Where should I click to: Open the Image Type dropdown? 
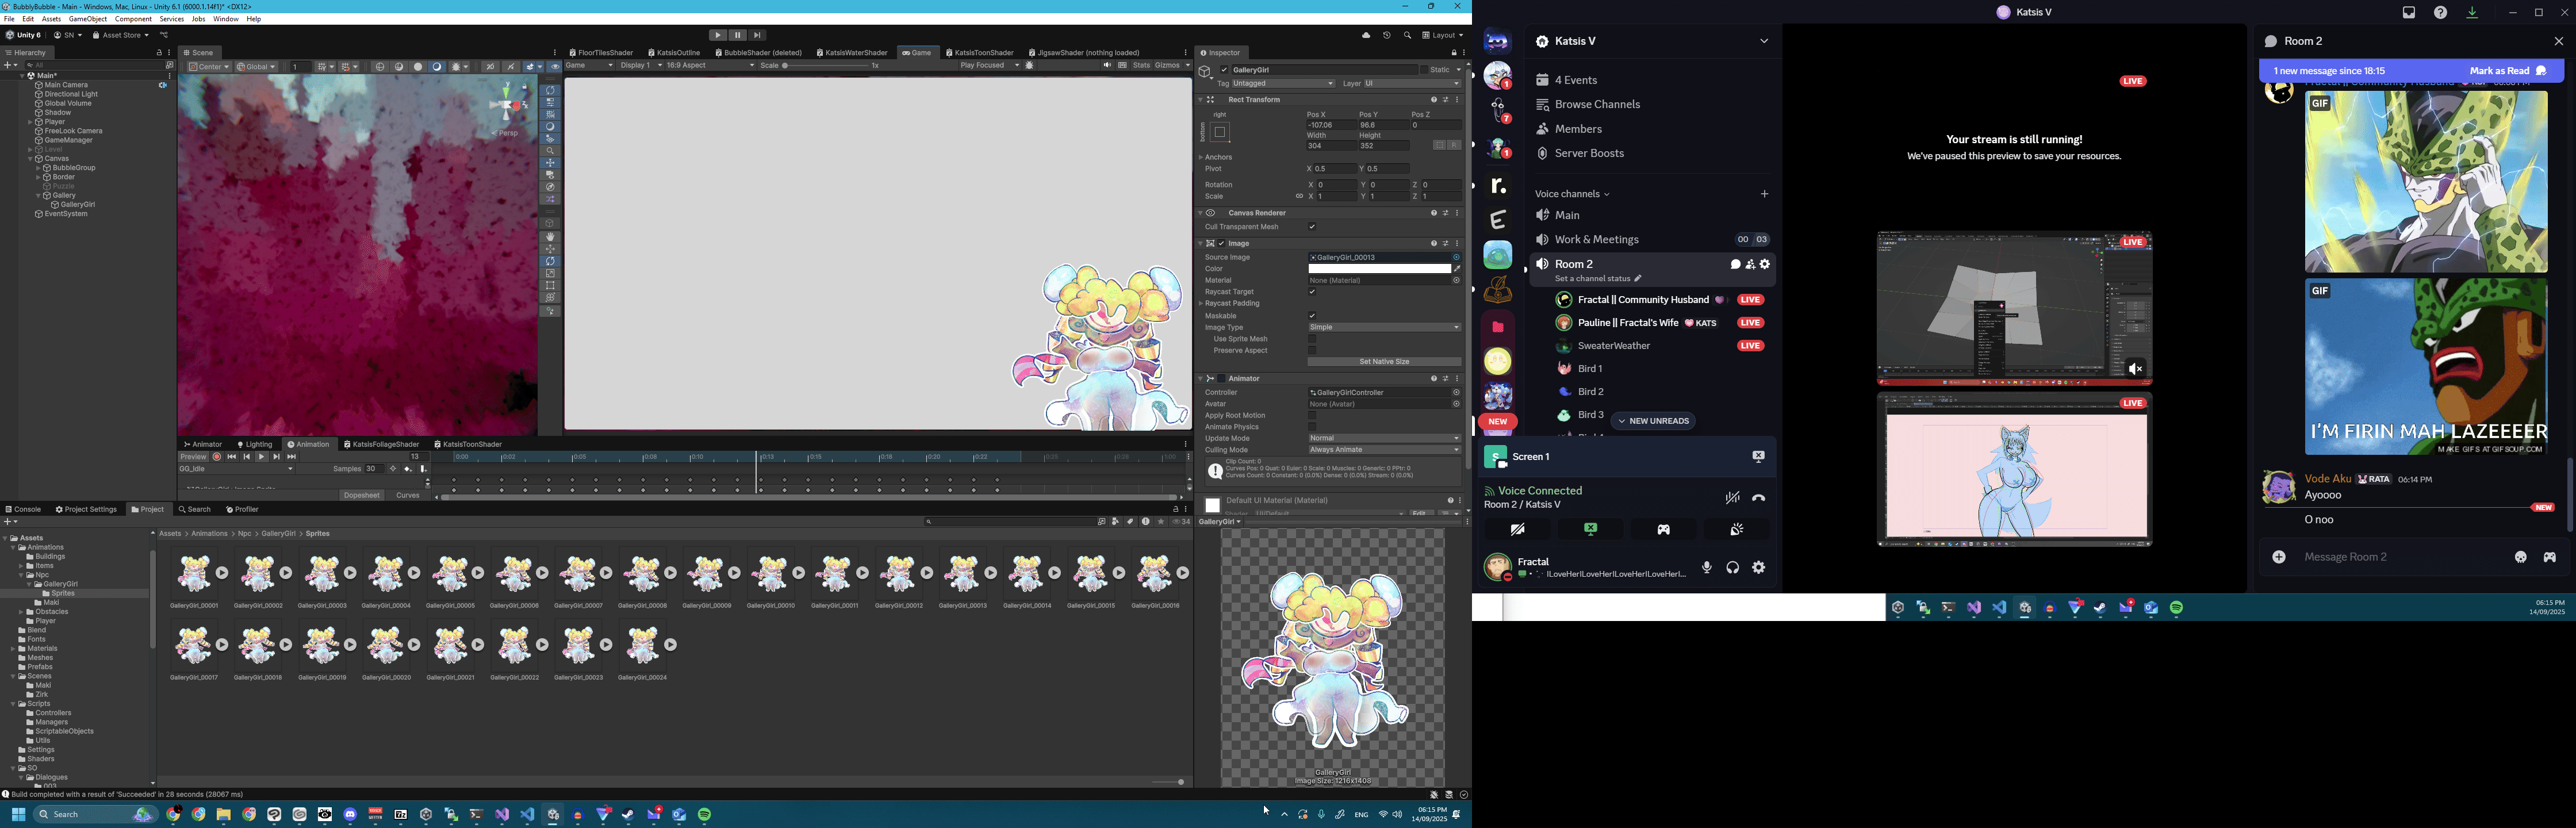coord(1384,328)
